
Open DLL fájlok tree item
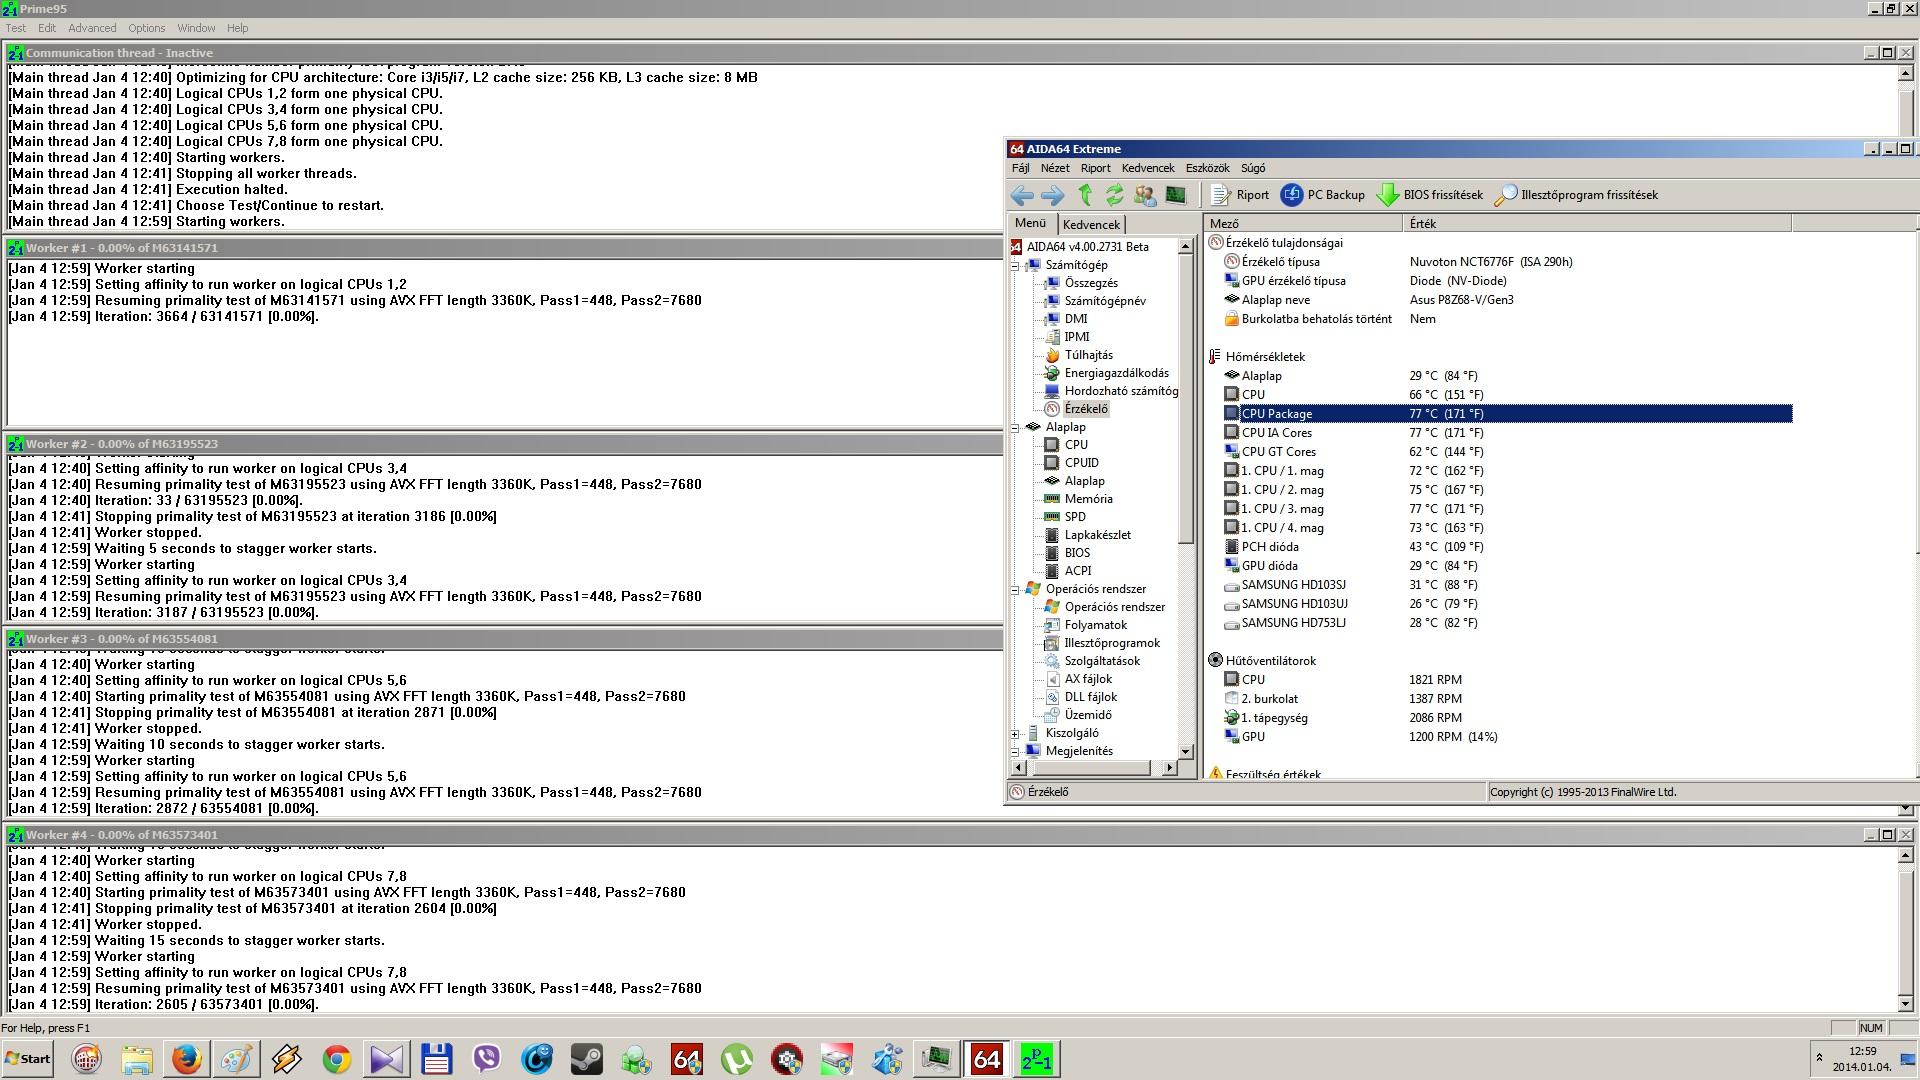click(1090, 697)
